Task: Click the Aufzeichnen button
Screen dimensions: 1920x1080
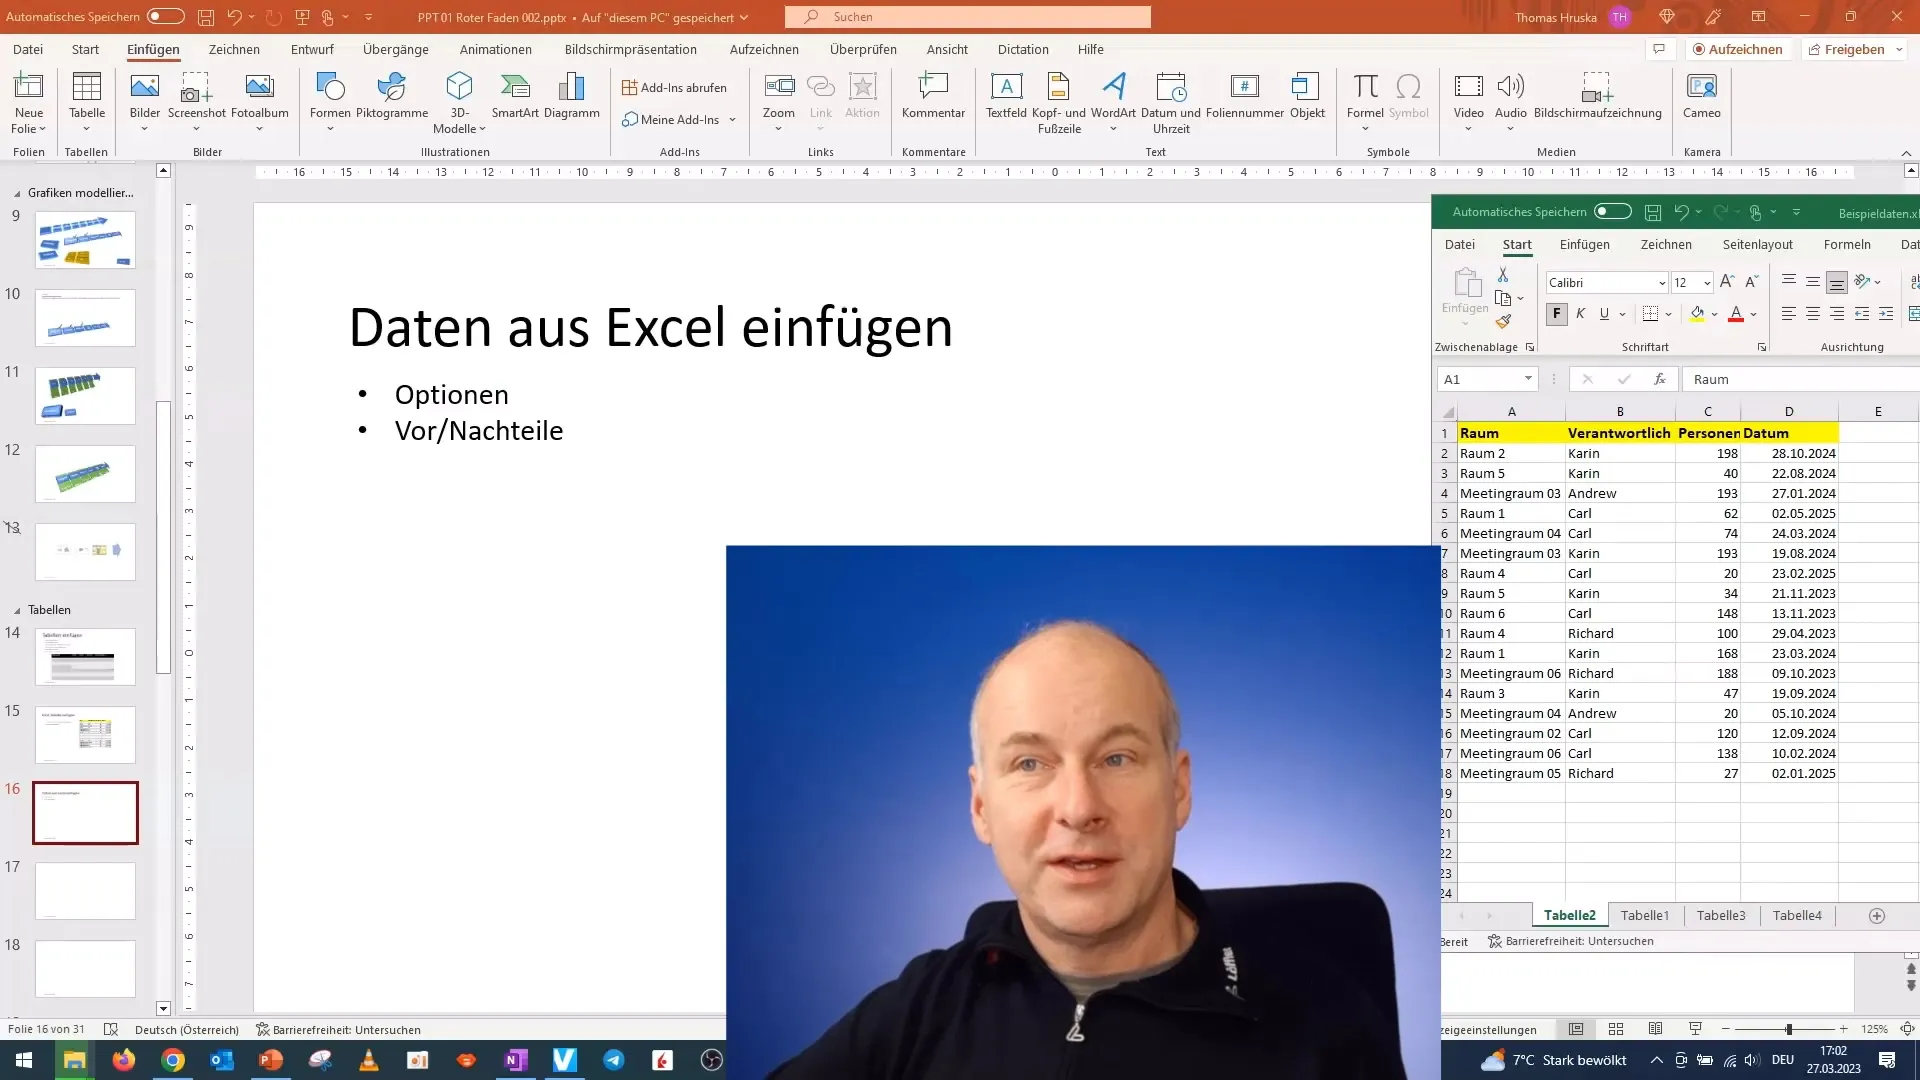Action: 1738,49
